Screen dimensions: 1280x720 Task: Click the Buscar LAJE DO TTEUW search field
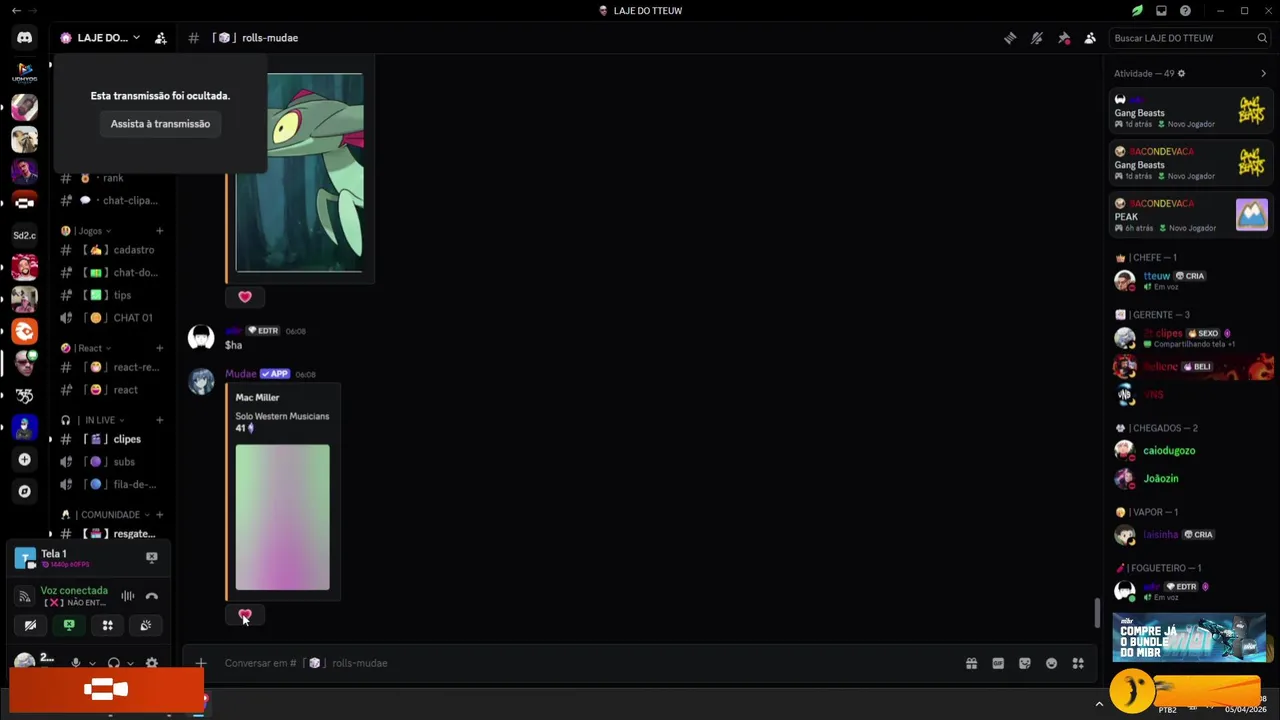click(1190, 38)
